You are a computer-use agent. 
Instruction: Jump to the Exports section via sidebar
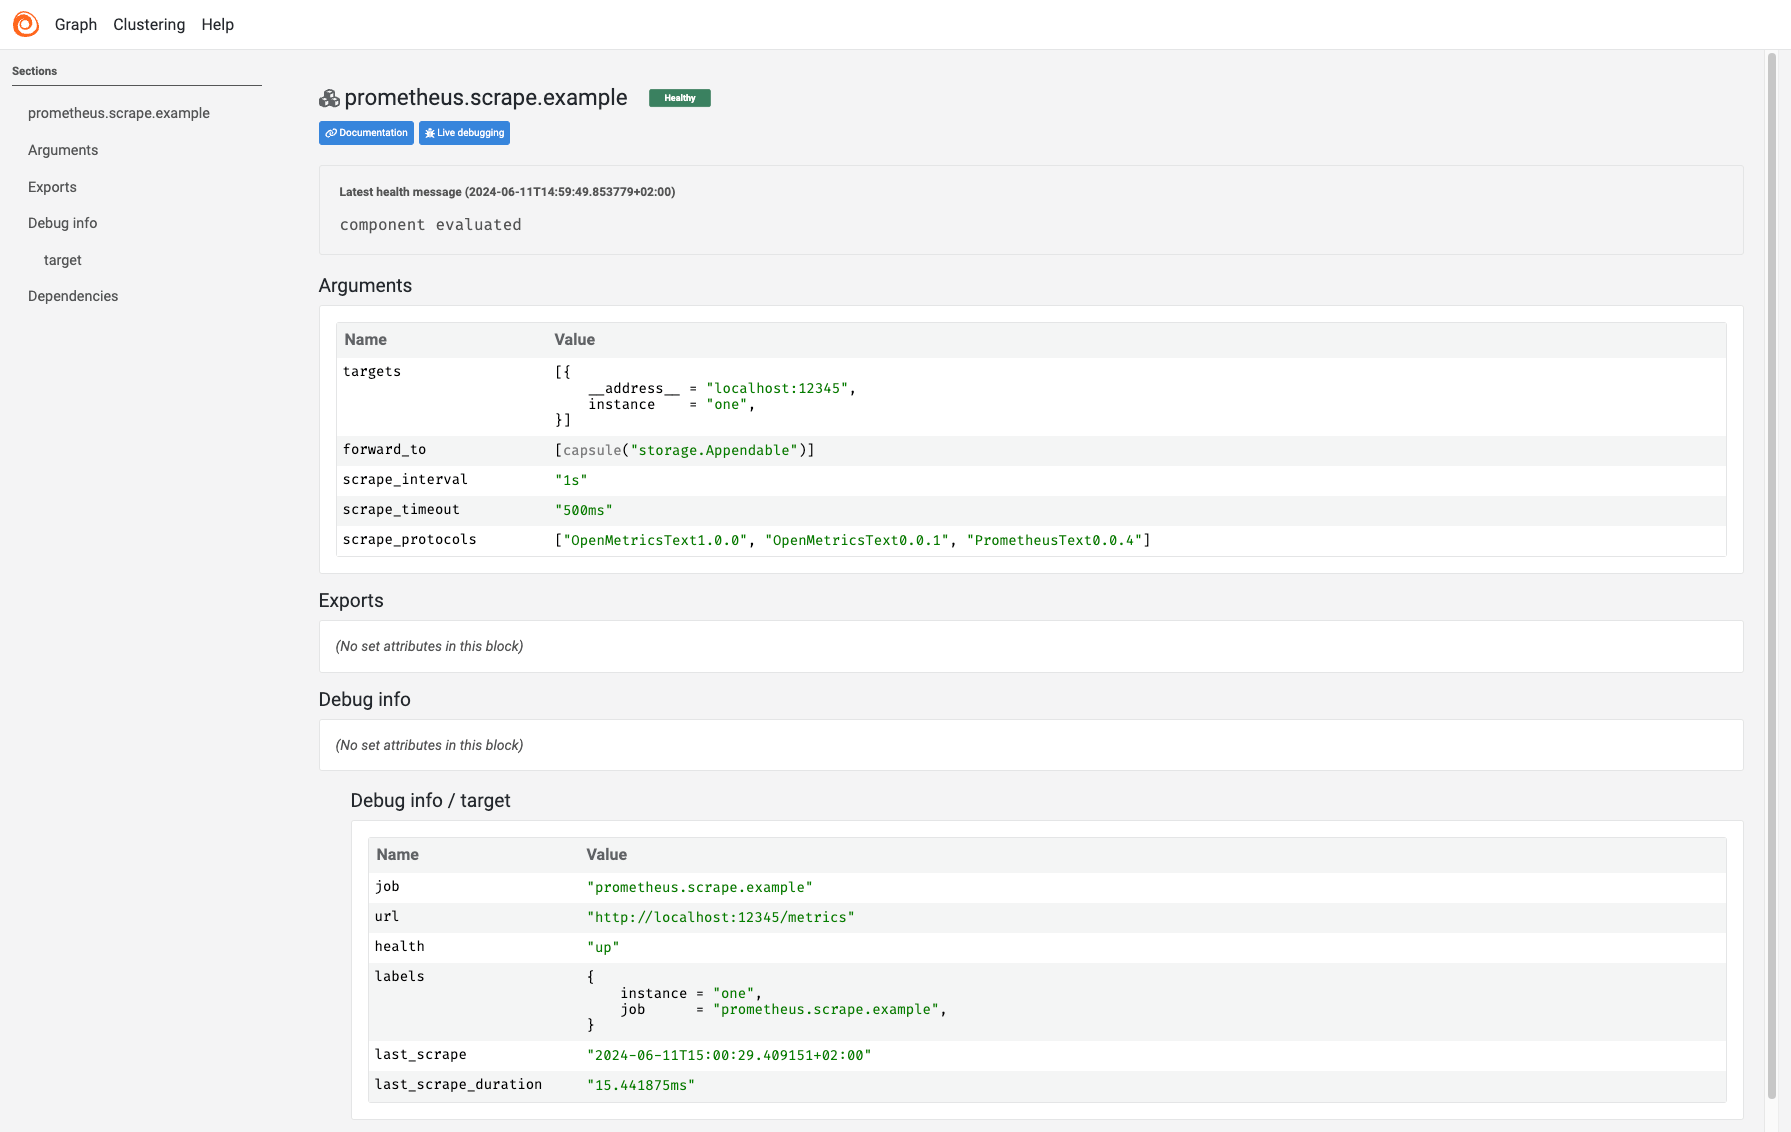(52, 187)
